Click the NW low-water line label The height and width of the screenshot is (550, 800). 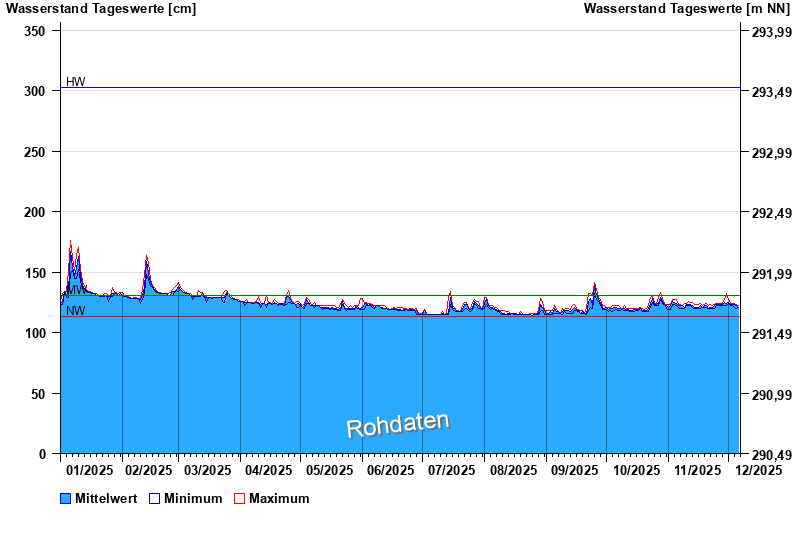(x=76, y=311)
